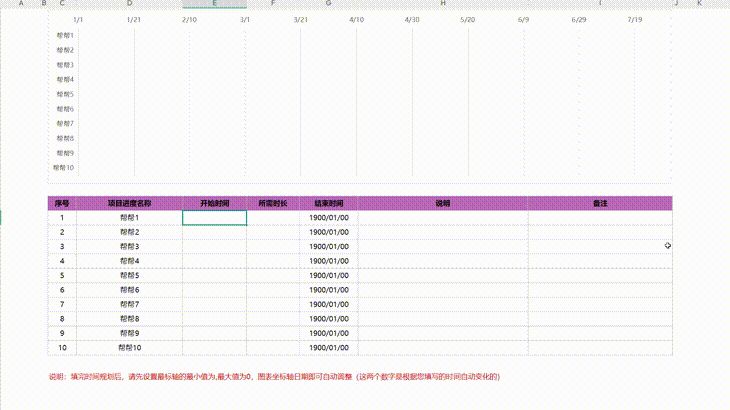Select the 帮帮5 label on the chart
The image size is (730, 410).
(65, 94)
